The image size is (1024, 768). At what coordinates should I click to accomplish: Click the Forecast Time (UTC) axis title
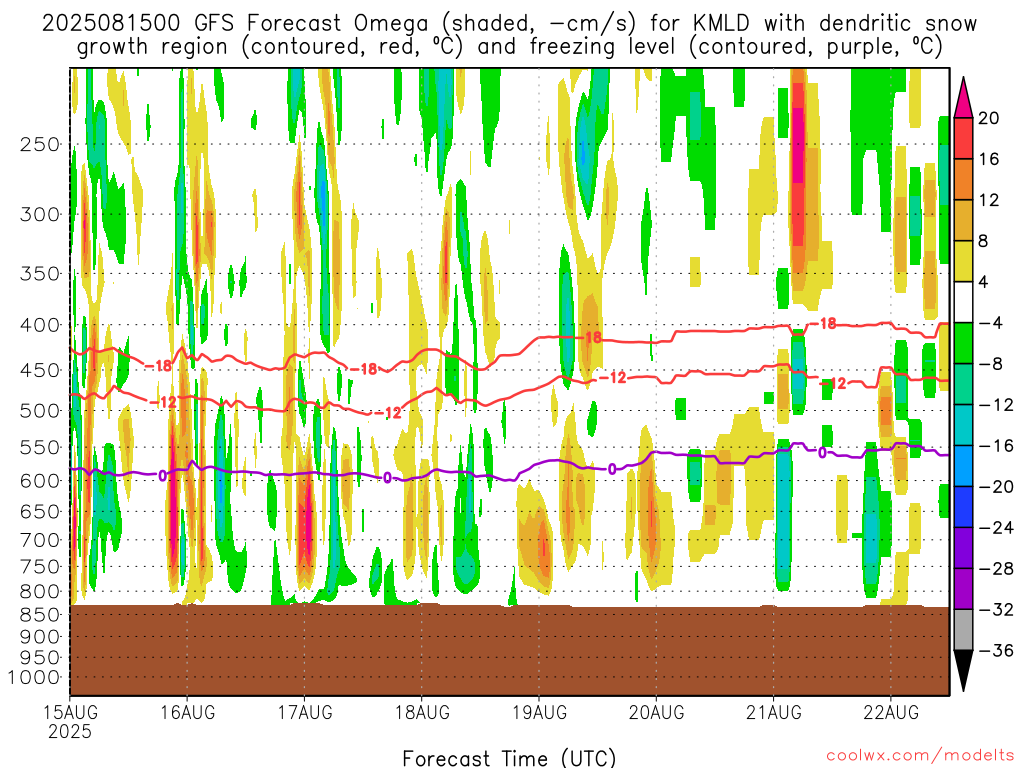pyautogui.click(x=509, y=758)
